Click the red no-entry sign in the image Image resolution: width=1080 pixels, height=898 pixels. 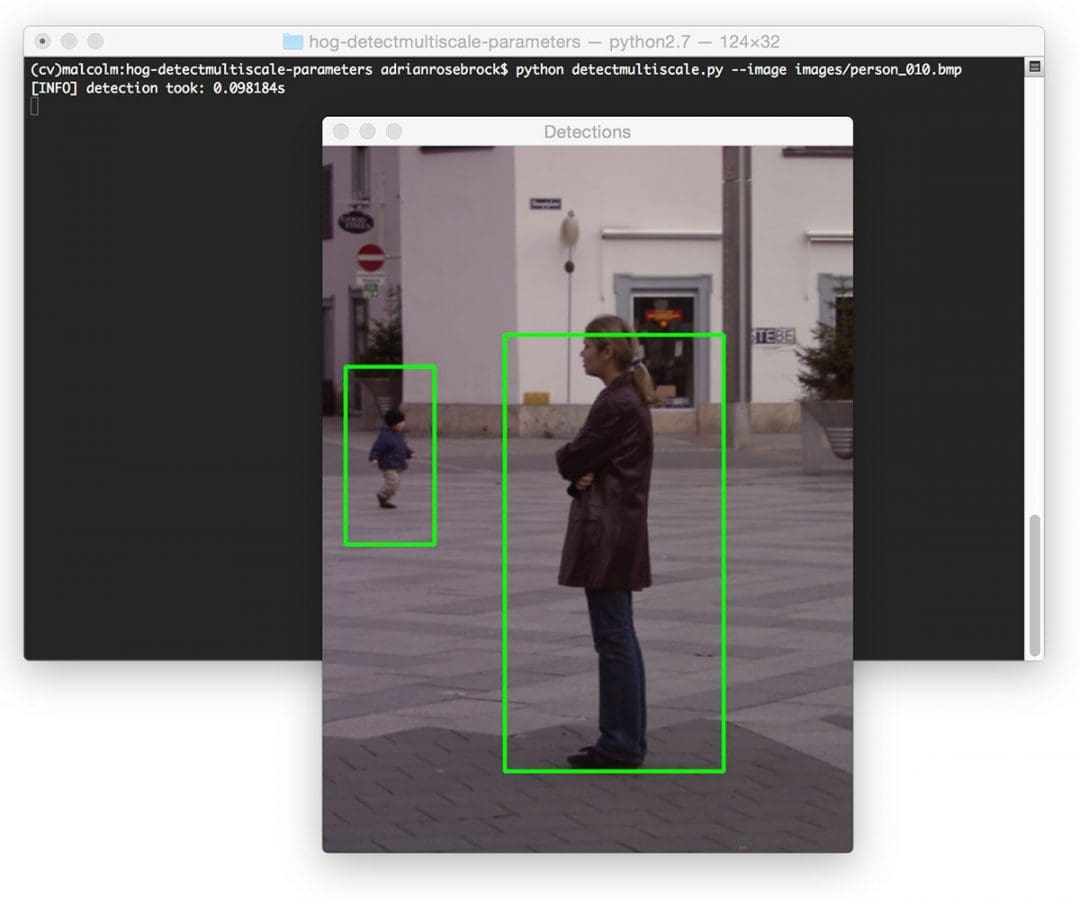[371, 258]
